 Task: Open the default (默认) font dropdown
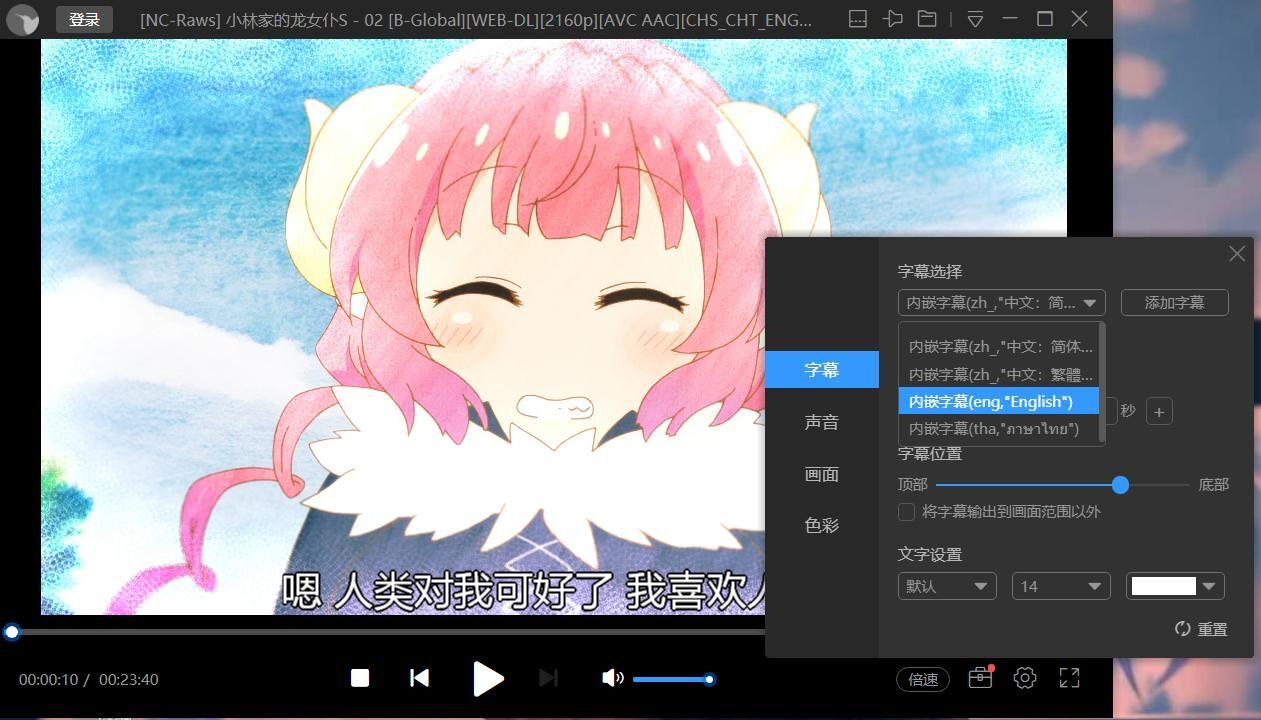pos(946,586)
